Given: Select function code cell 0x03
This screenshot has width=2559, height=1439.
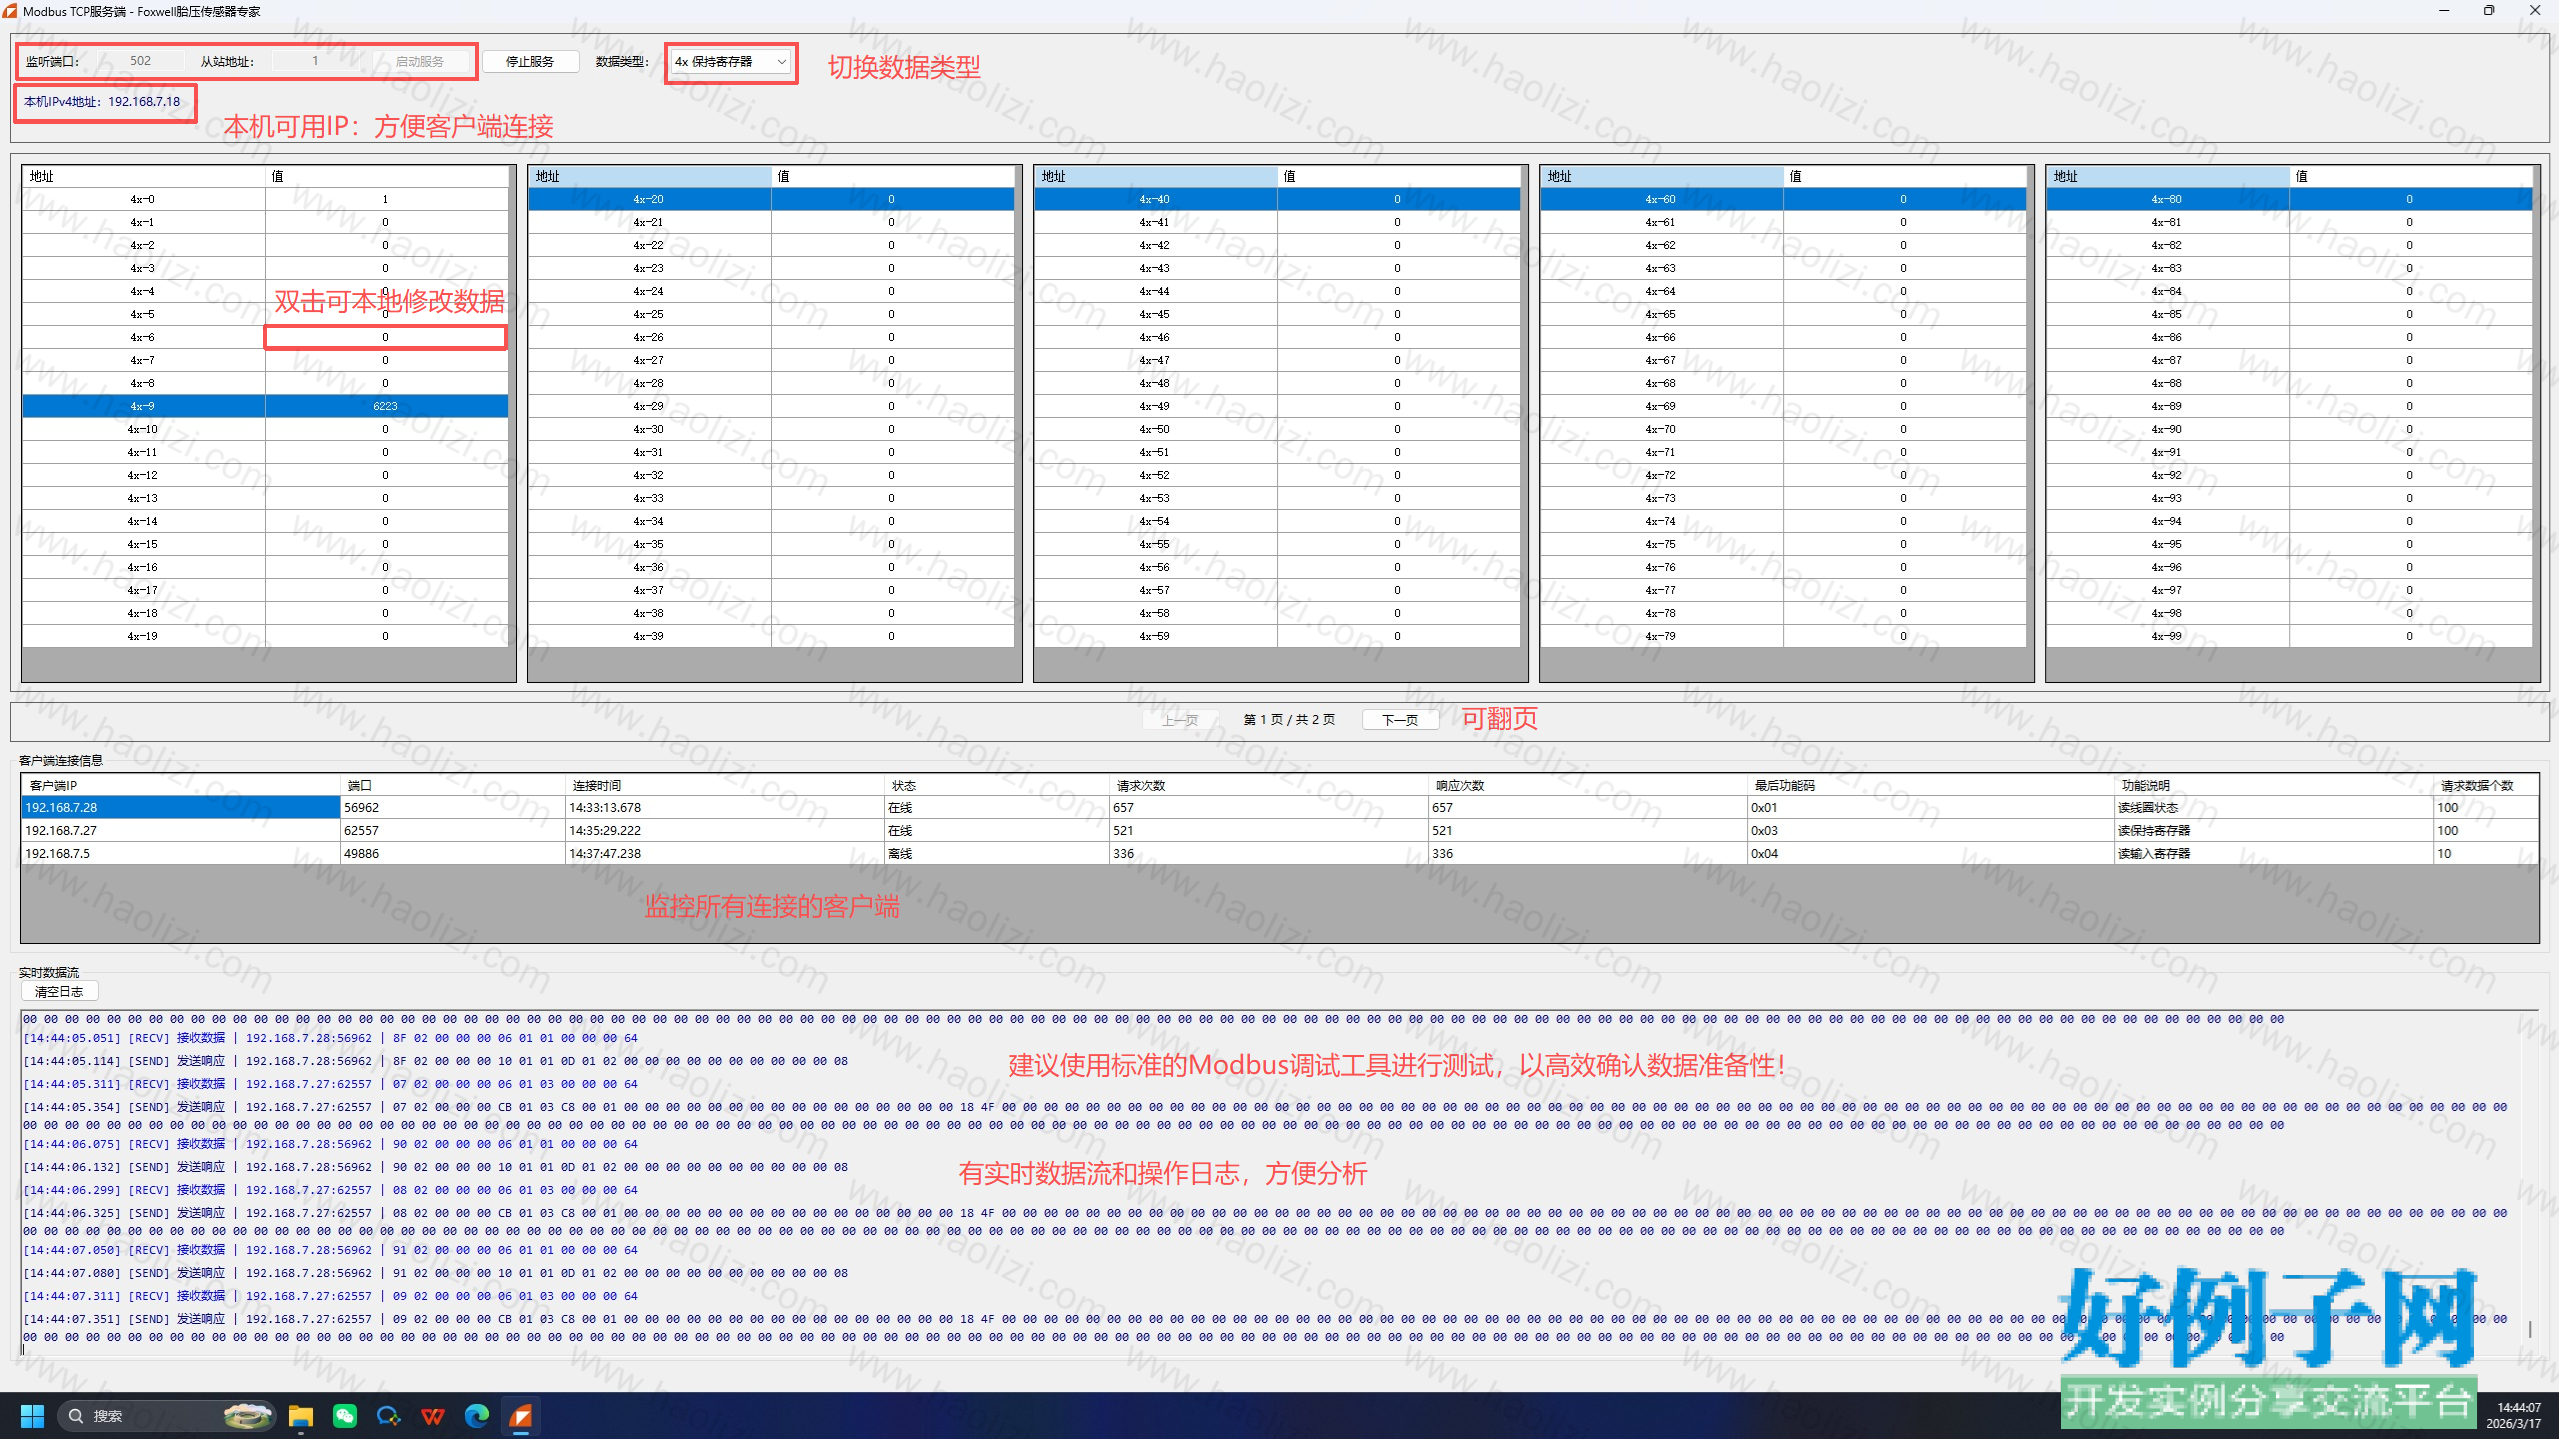Looking at the screenshot, I should pyautogui.click(x=1931, y=831).
